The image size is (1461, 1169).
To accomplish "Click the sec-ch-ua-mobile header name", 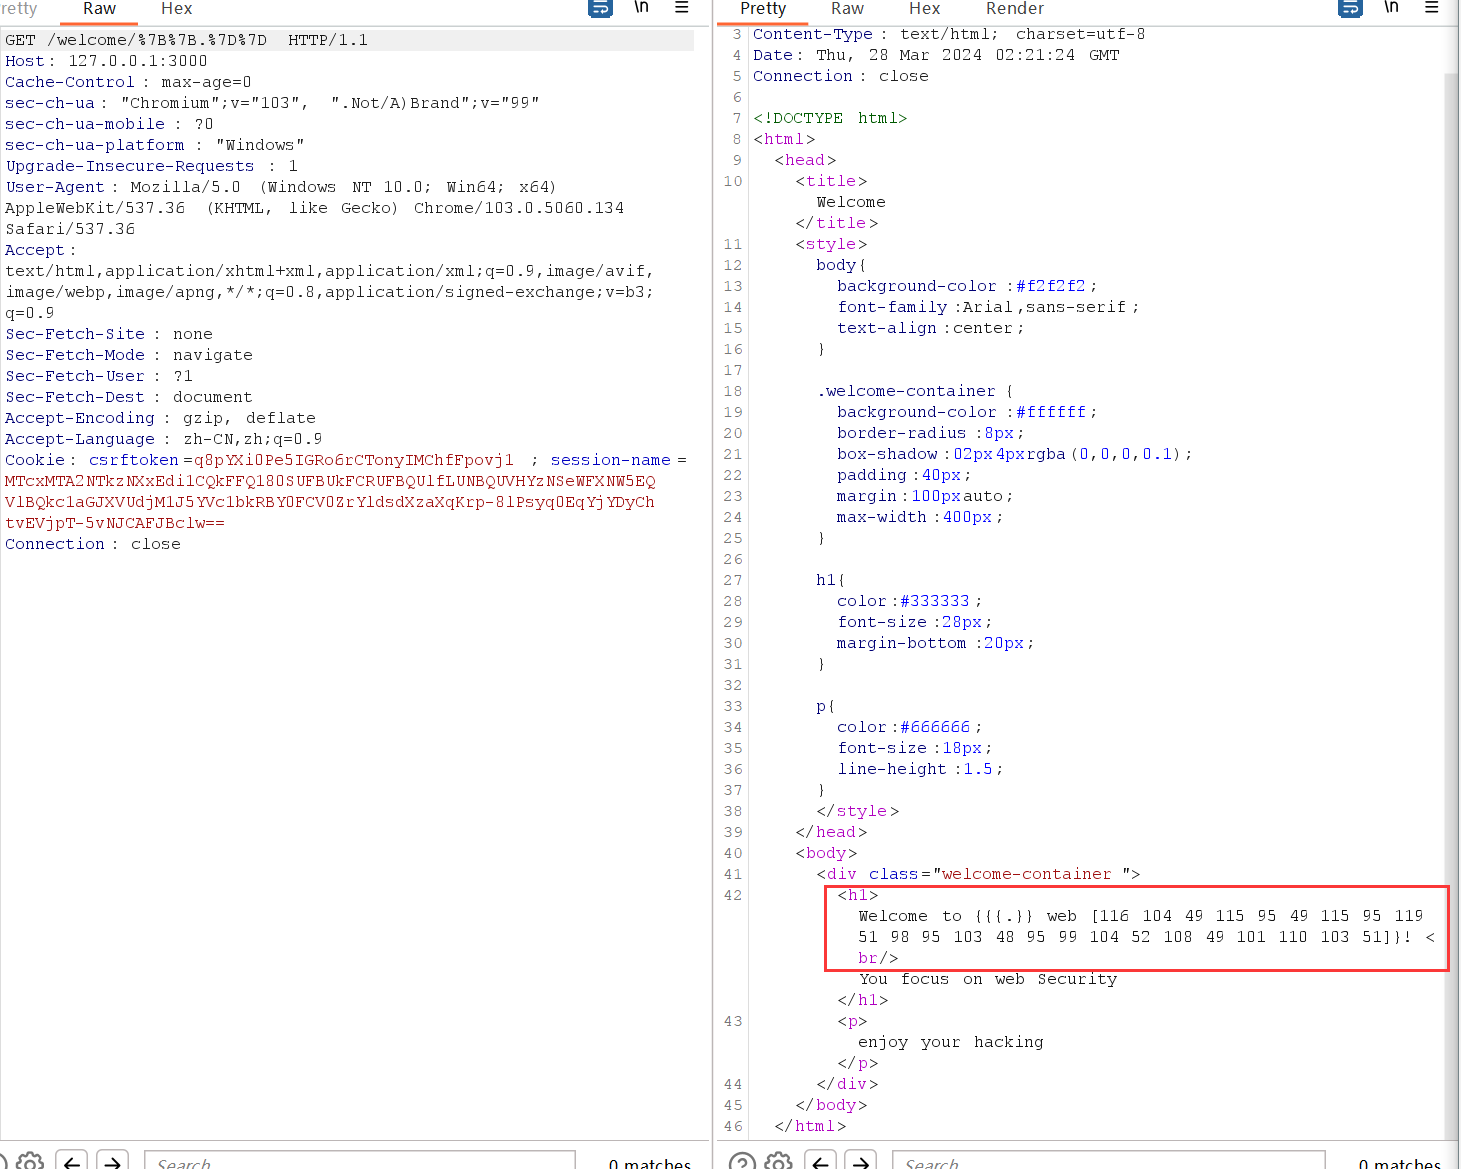I will (85, 124).
